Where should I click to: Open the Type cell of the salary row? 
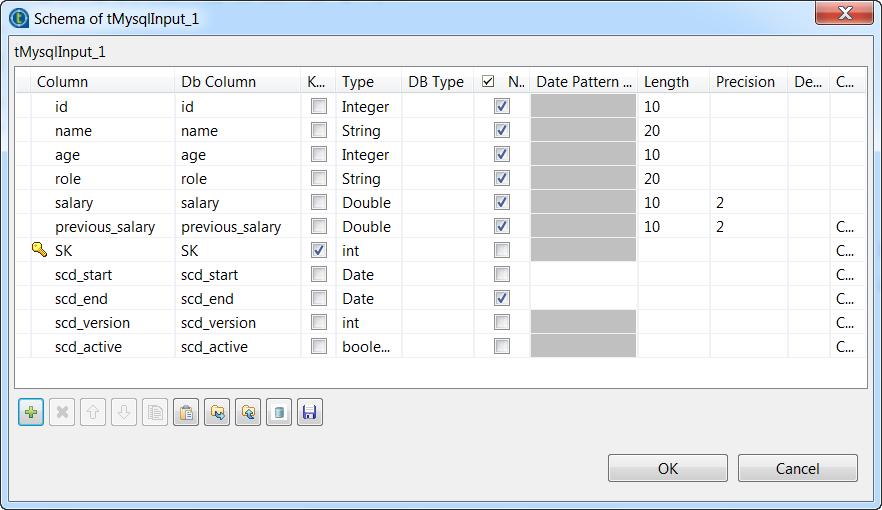pos(368,202)
